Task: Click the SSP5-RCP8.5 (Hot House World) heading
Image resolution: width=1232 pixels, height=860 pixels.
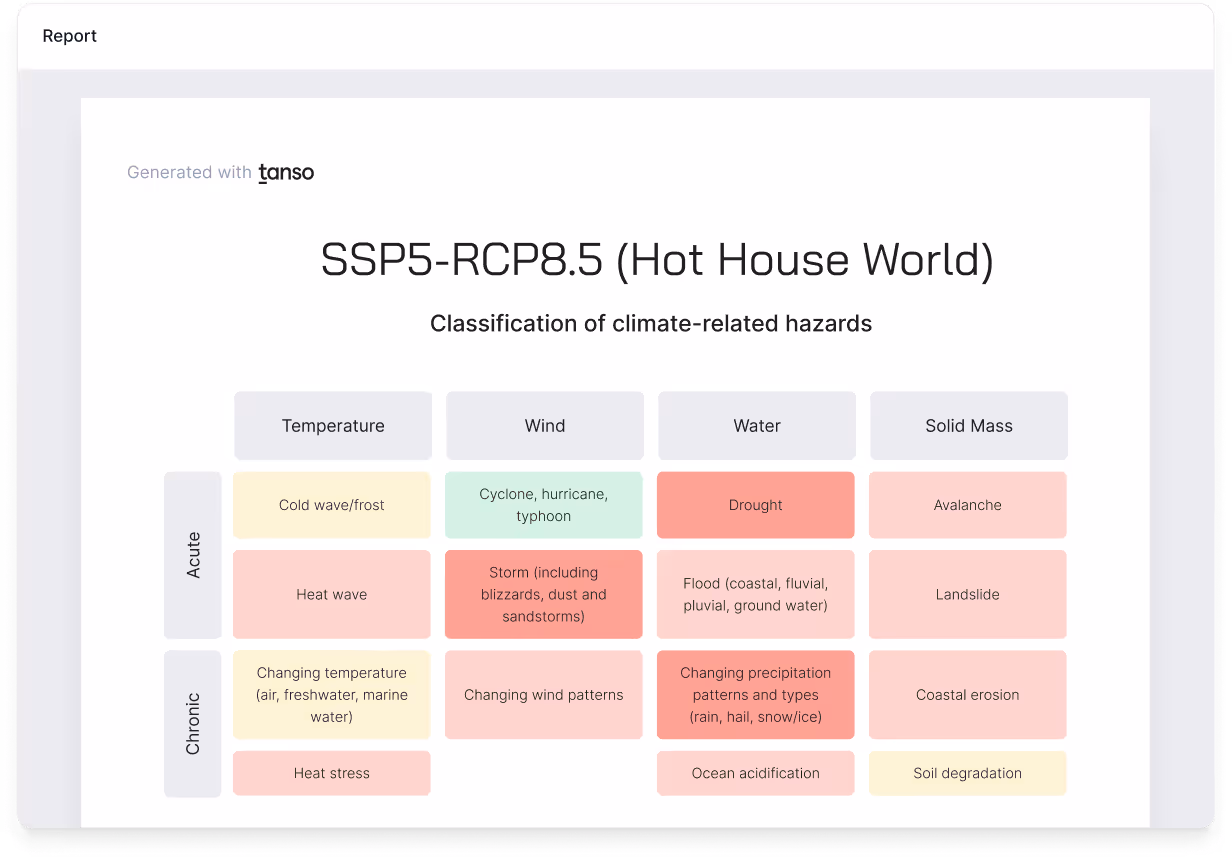Action: [x=657, y=261]
